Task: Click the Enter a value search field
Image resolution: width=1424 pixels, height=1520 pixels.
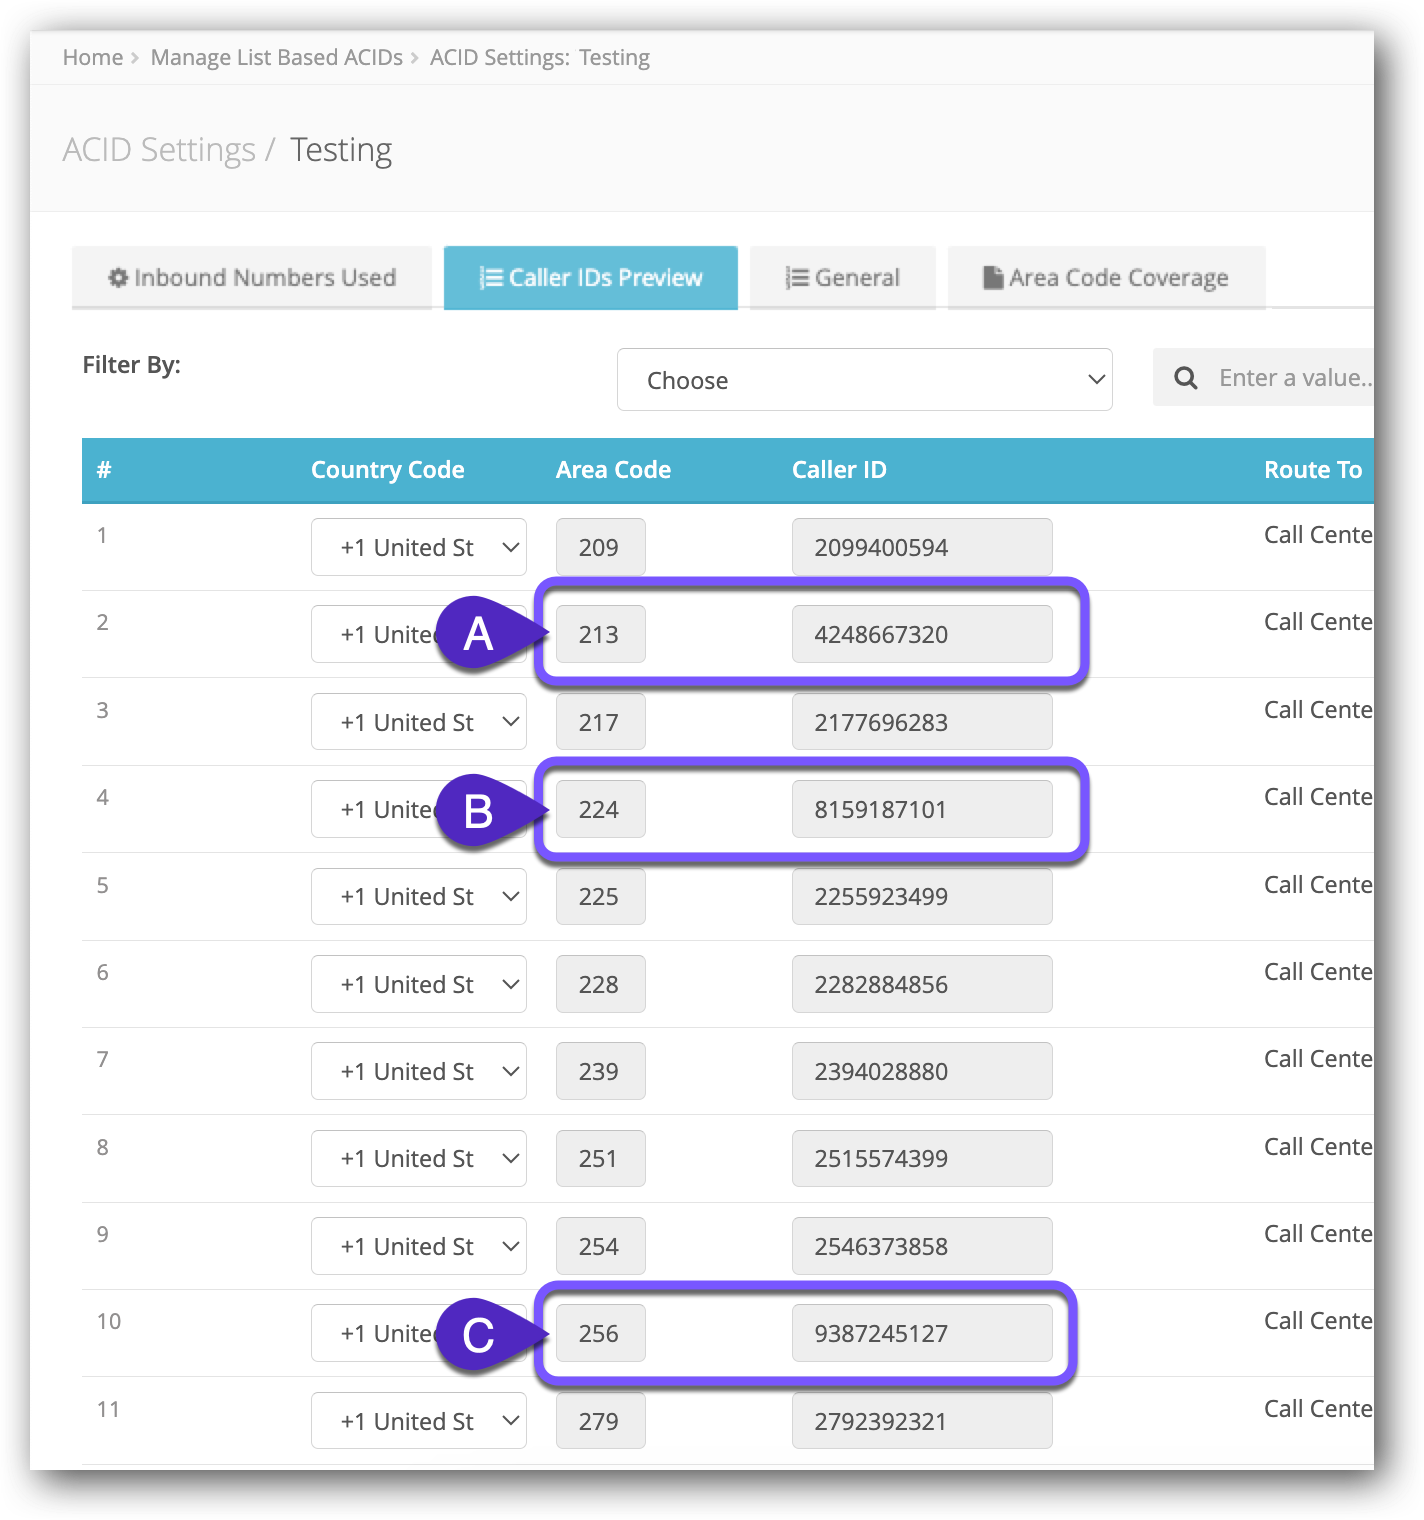Action: tap(1295, 378)
